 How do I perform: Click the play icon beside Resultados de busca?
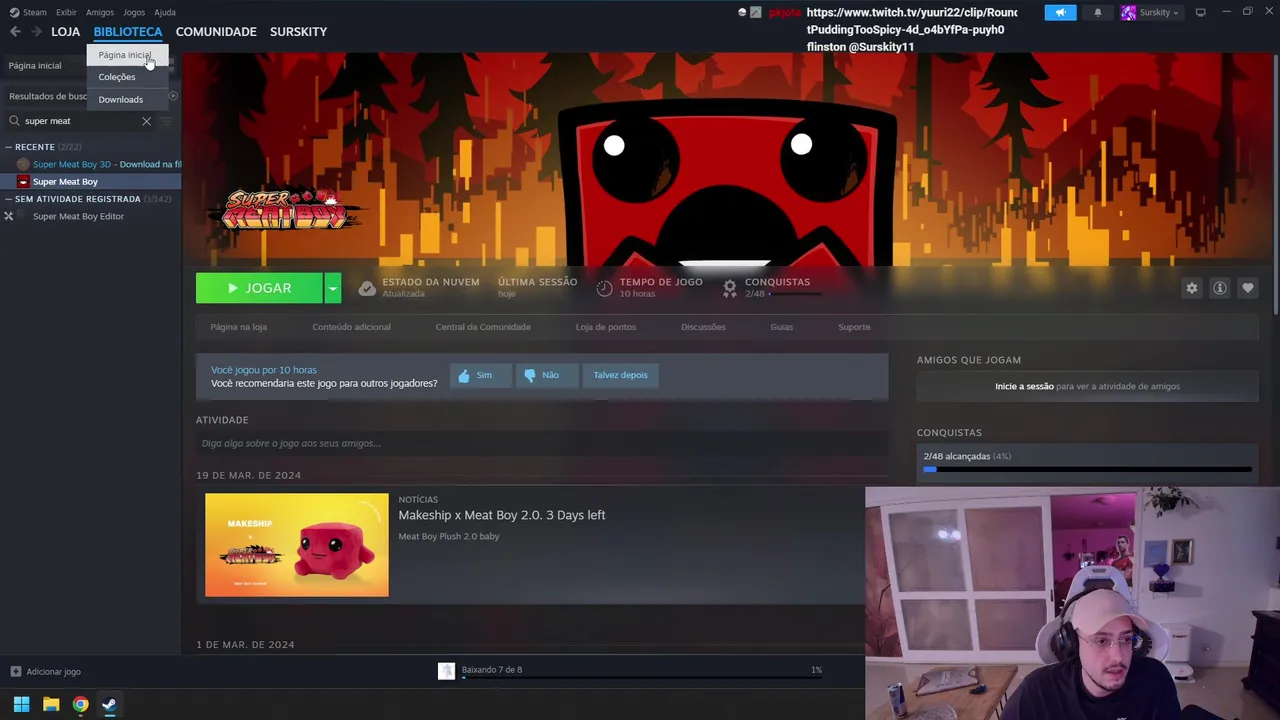click(173, 96)
